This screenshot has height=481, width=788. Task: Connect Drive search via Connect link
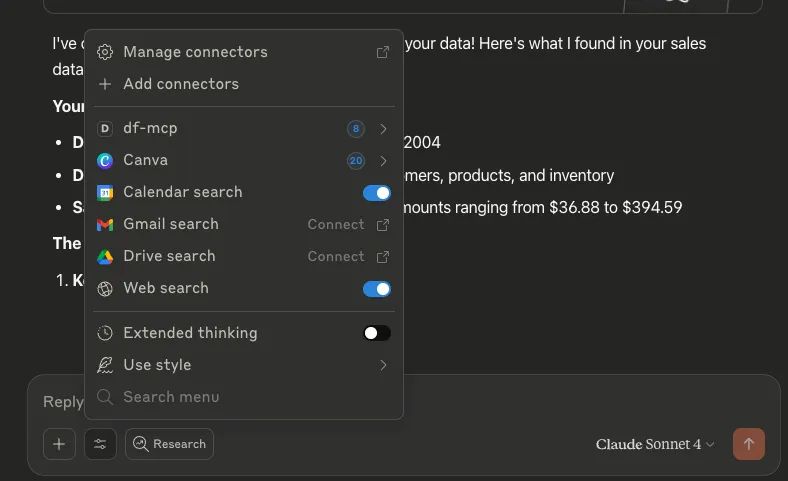336,257
